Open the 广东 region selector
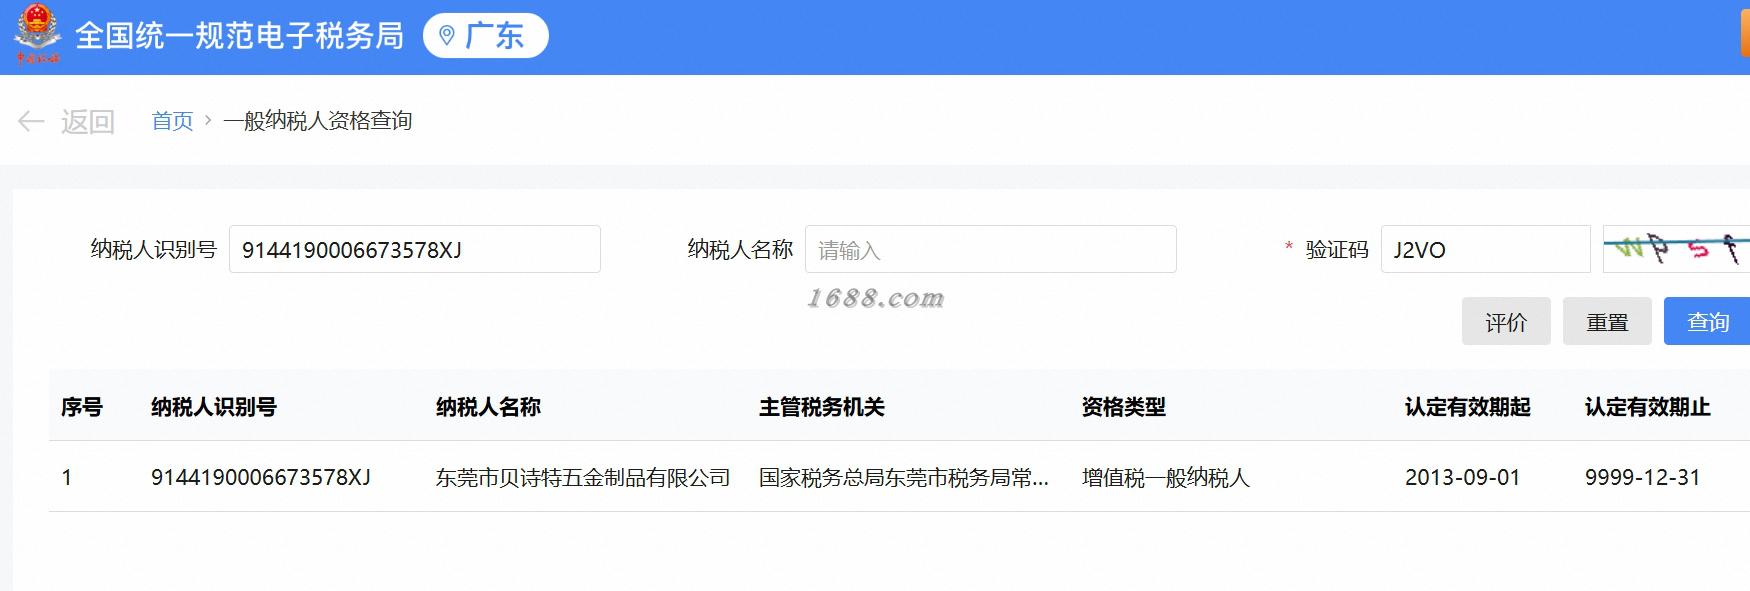Viewport: 1750px width, 591px height. point(486,35)
